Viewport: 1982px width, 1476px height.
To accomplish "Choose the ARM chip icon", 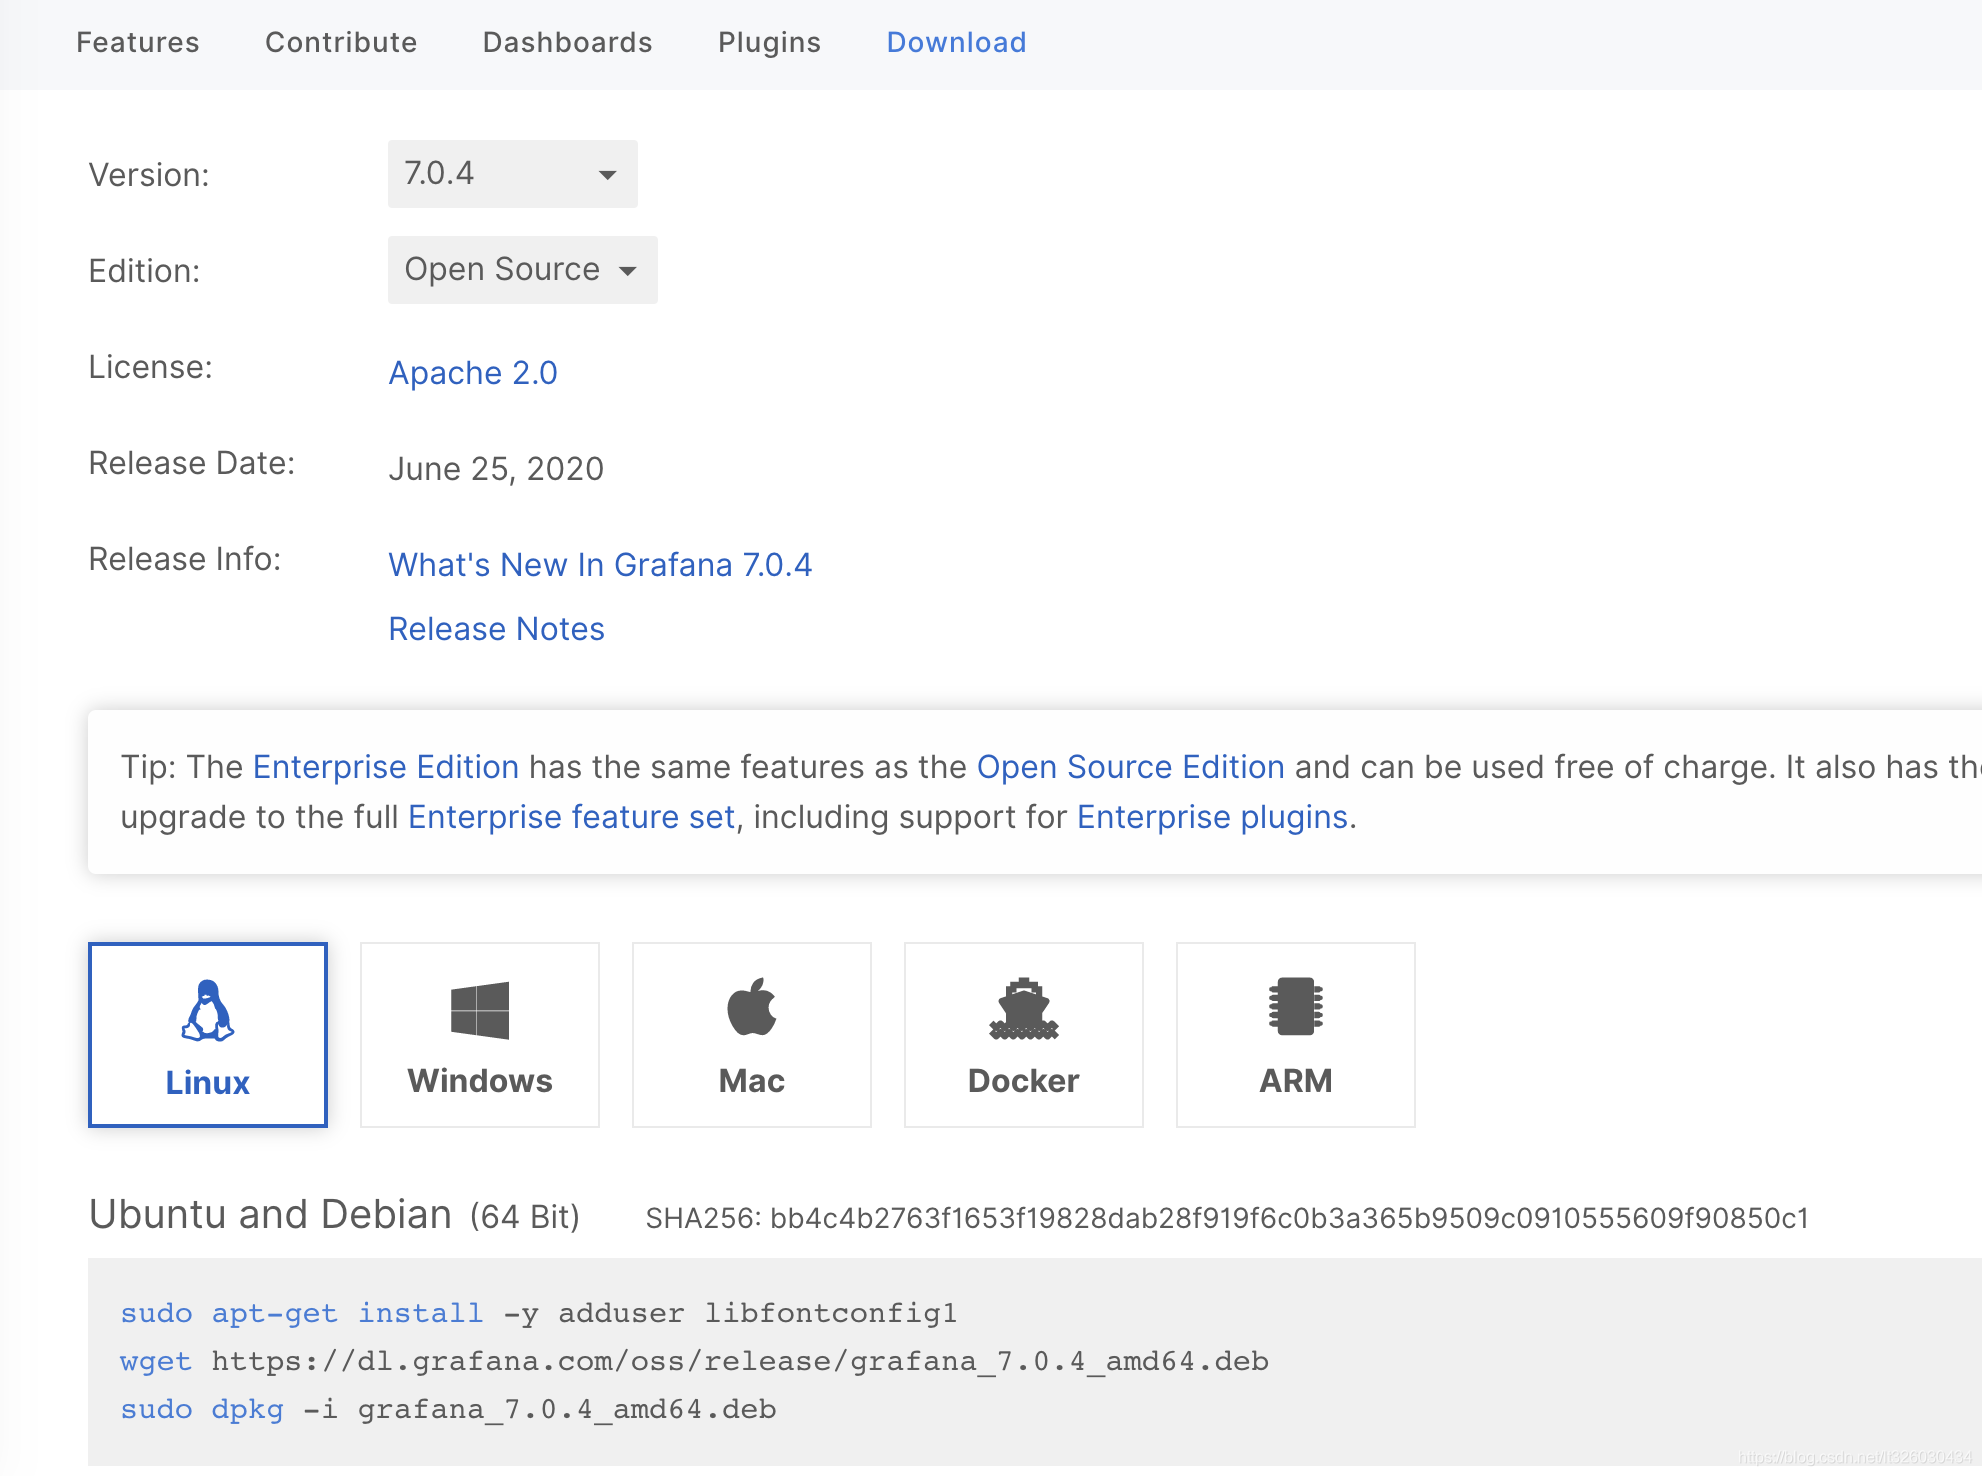I will tap(1295, 1008).
